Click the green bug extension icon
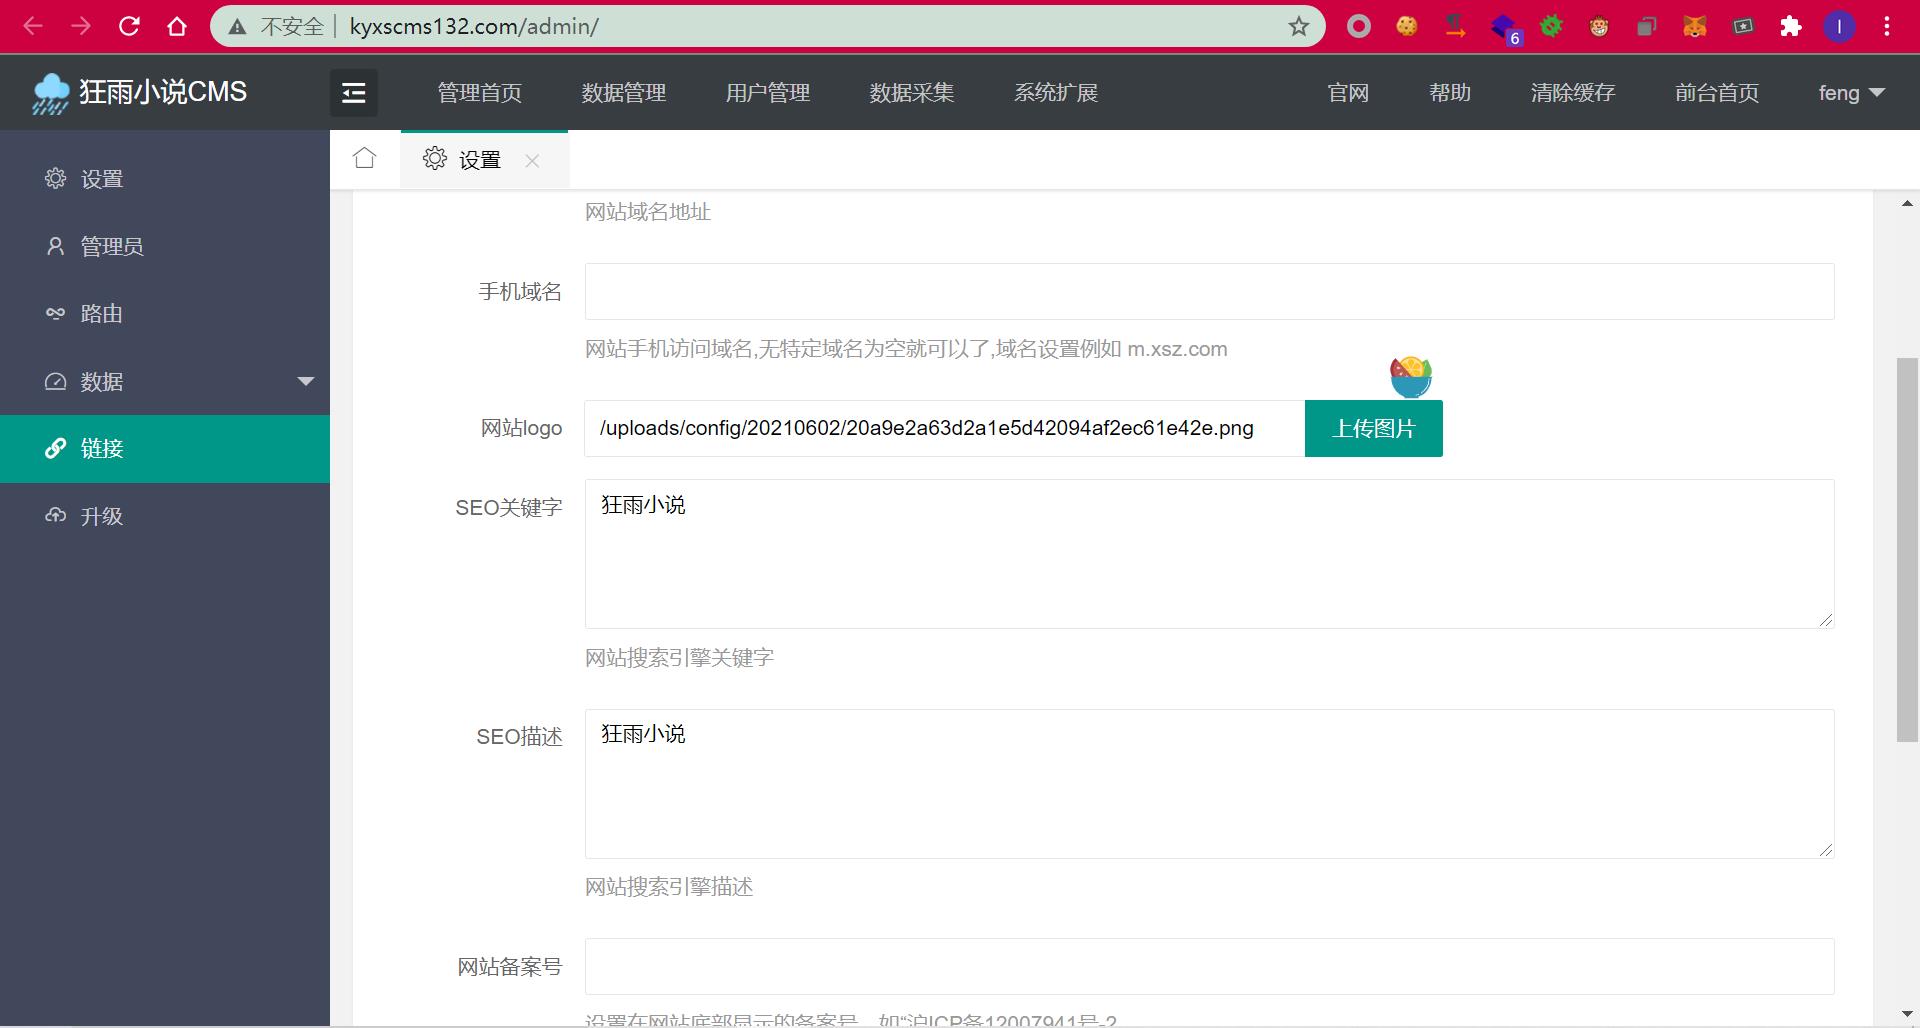 (x=1551, y=27)
